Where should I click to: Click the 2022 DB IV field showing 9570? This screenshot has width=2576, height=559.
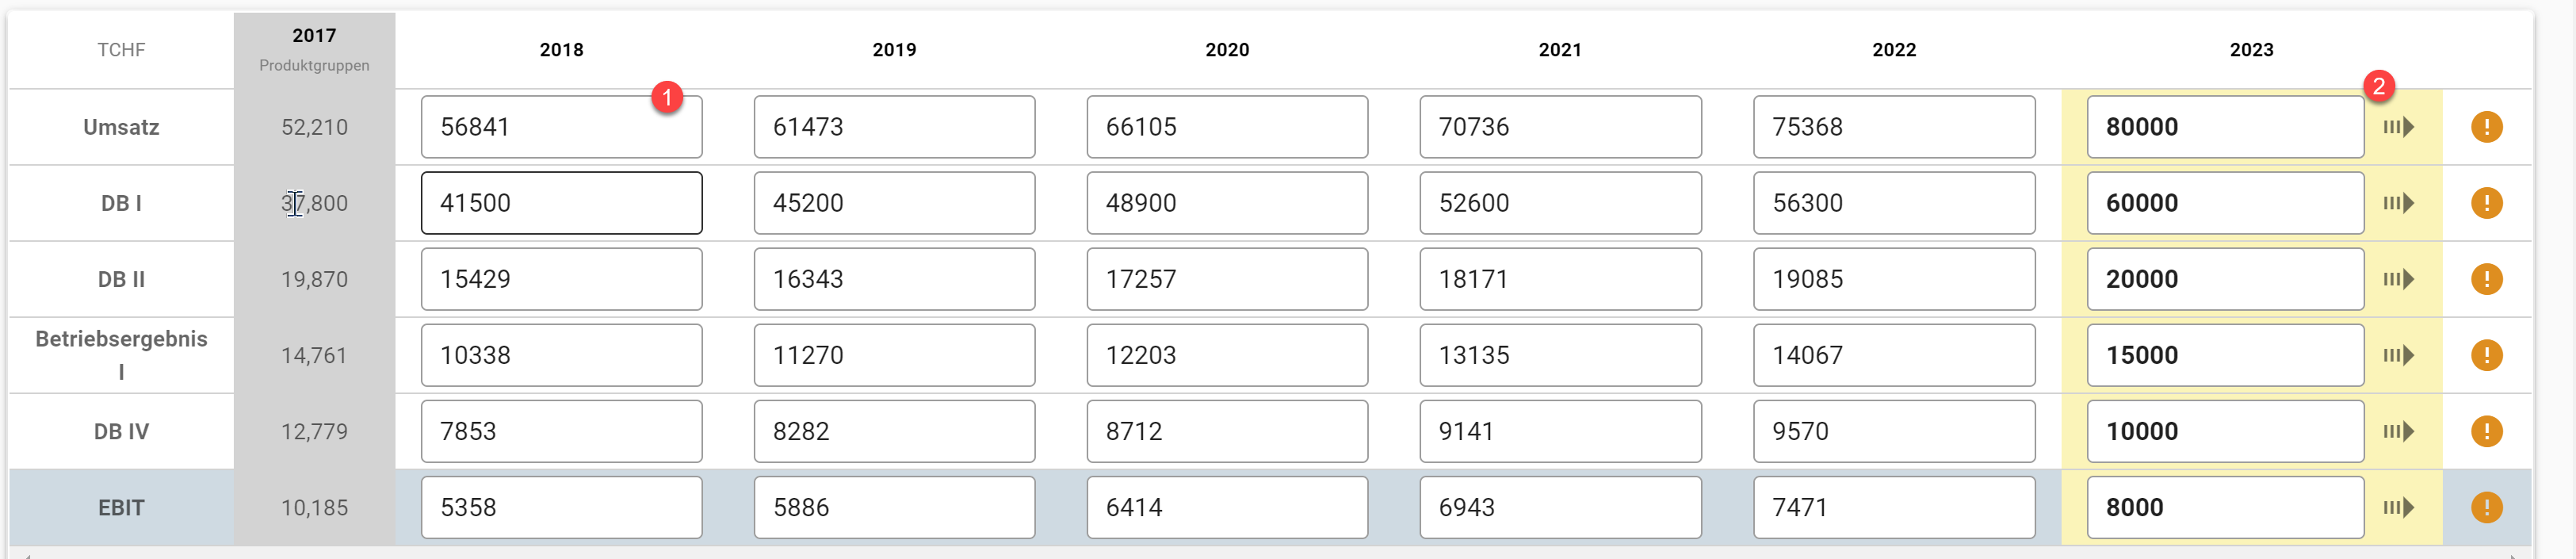[1894, 431]
